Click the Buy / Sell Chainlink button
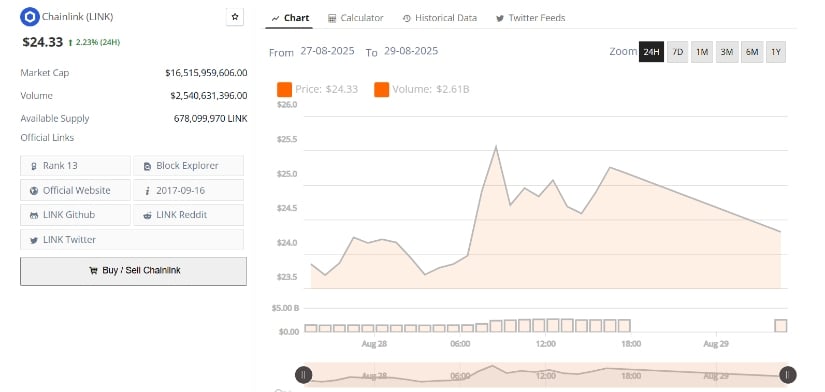825x392 pixels. (x=133, y=271)
